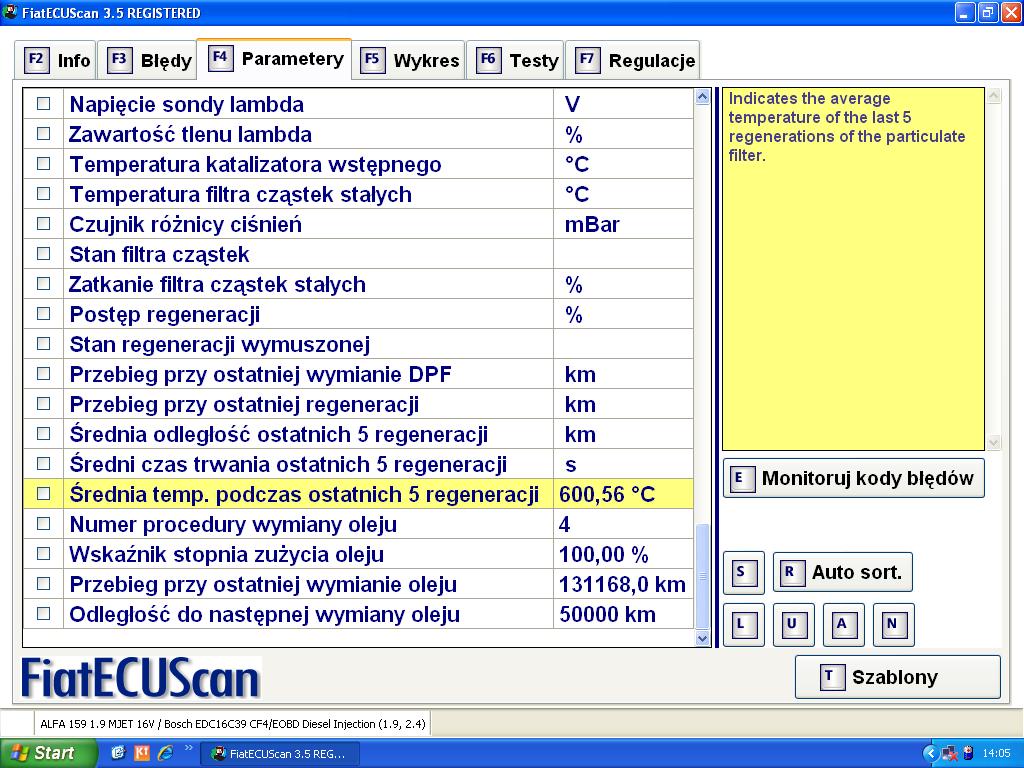Click the first quick launch icon

118,753
